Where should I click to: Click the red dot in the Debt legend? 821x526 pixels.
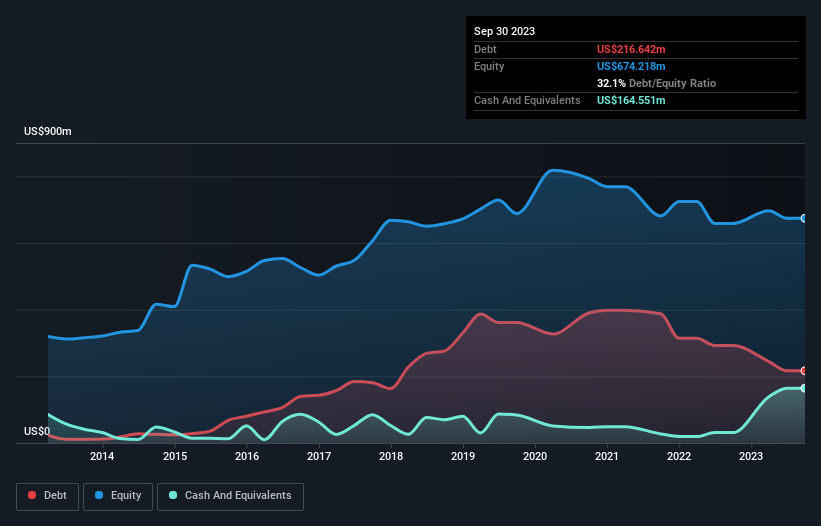click(33, 496)
